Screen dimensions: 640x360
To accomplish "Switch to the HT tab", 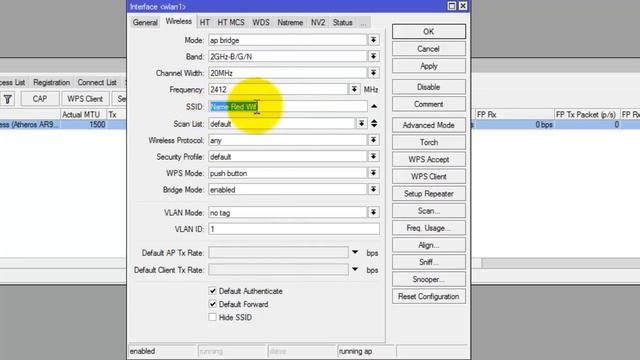I will point(204,22).
